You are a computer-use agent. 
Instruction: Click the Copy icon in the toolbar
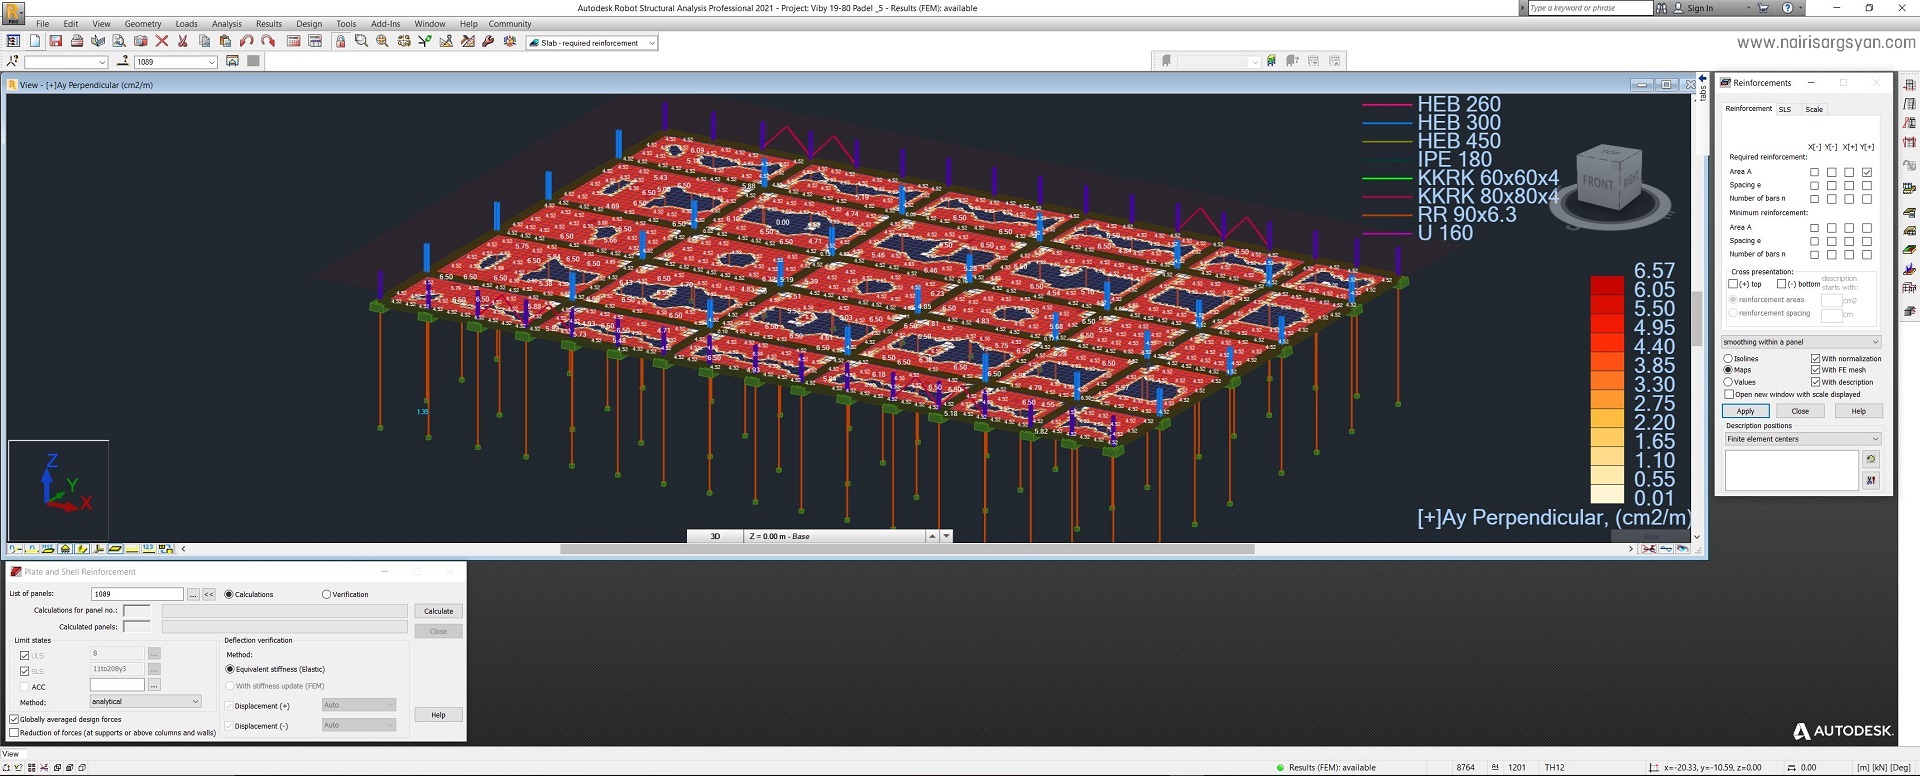tap(204, 42)
